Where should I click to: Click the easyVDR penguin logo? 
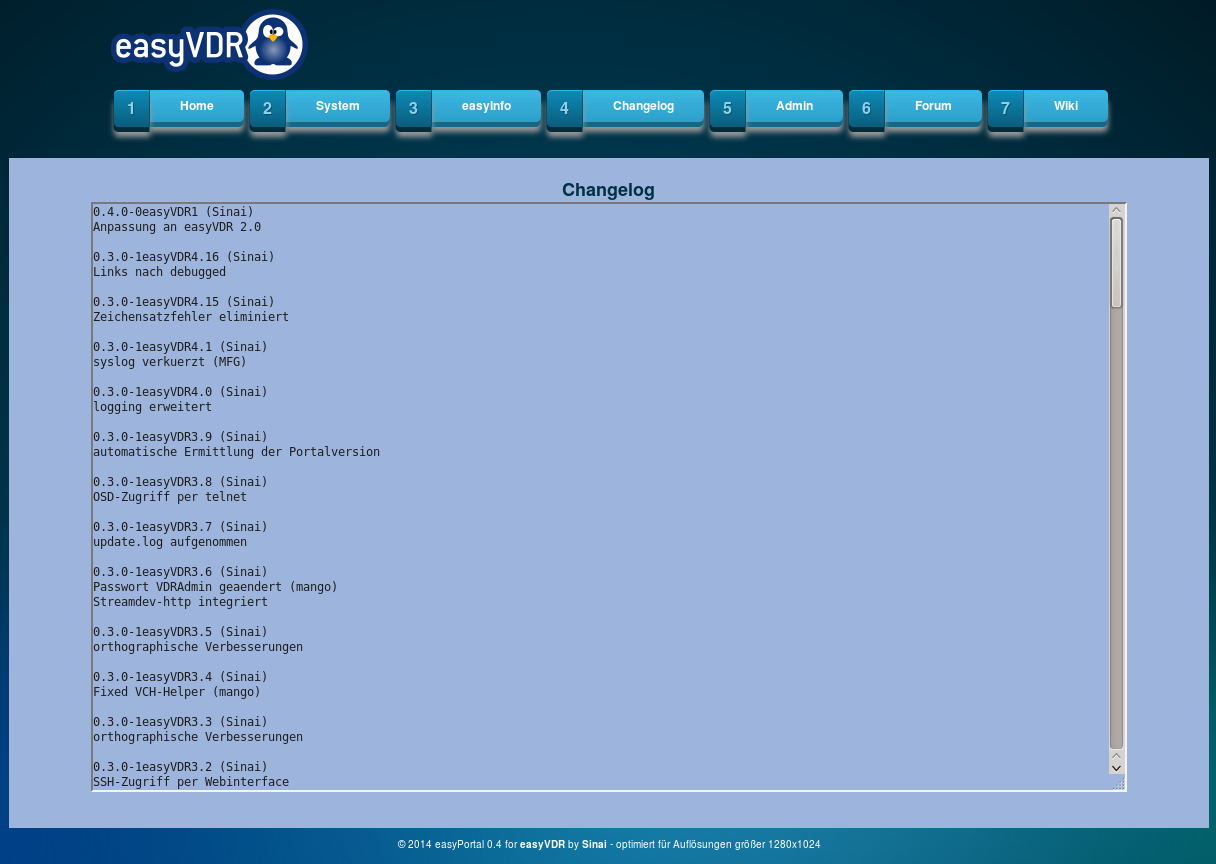[208, 45]
